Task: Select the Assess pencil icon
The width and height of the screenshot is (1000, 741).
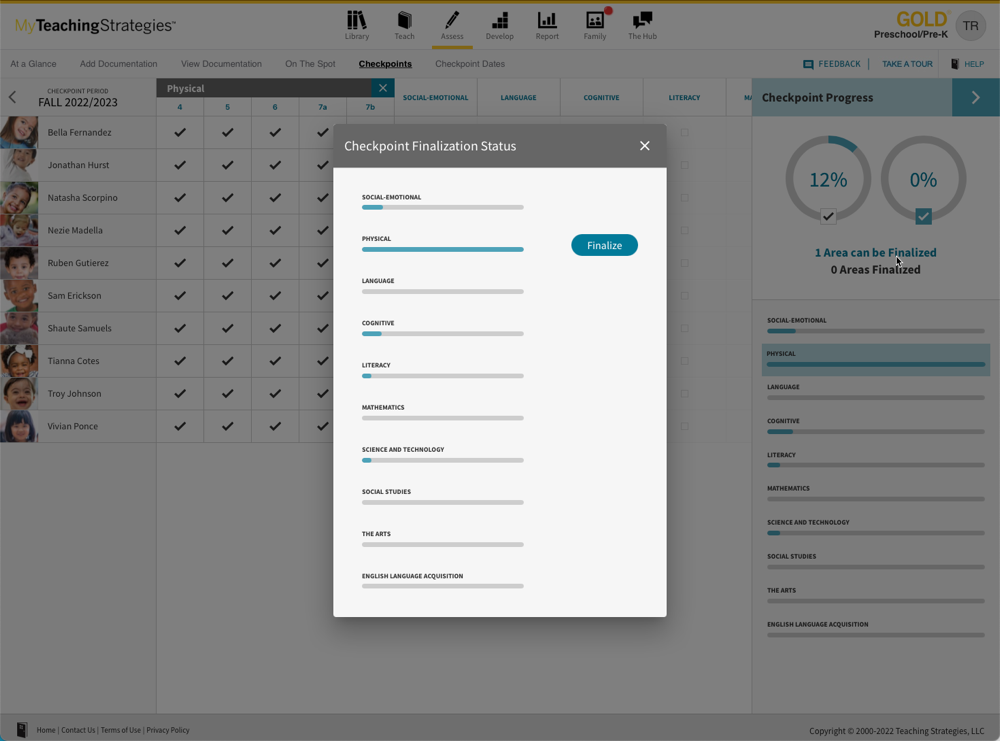Action: (x=452, y=21)
